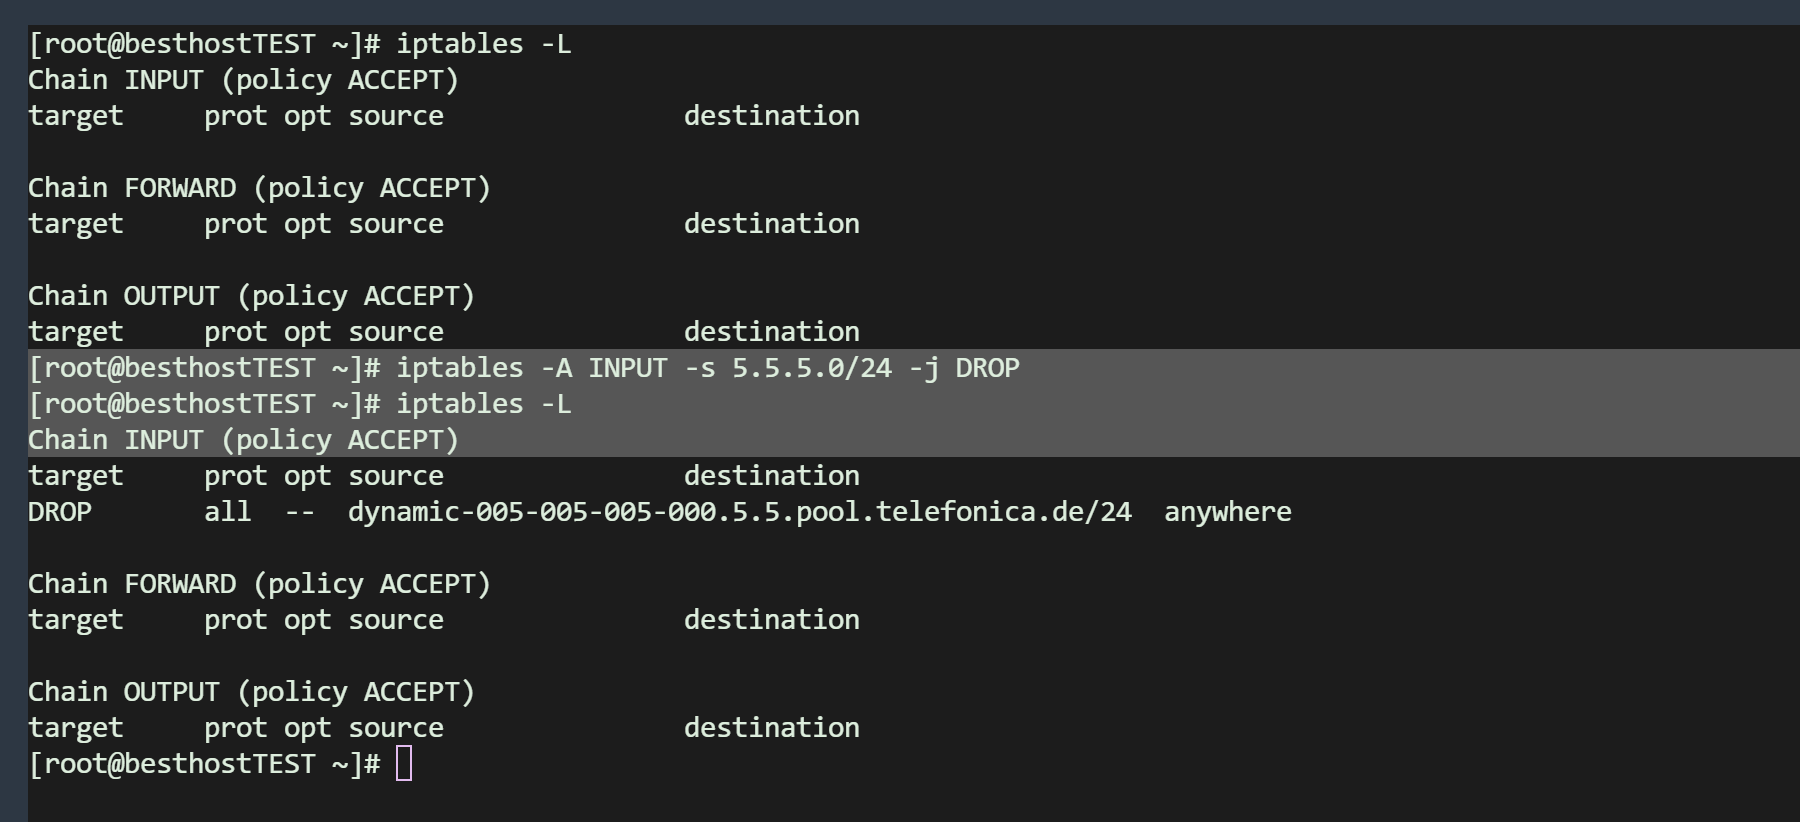Screen dimensions: 1800x822
Task: Click the '-j' flag in the append command
Action: 923,368
